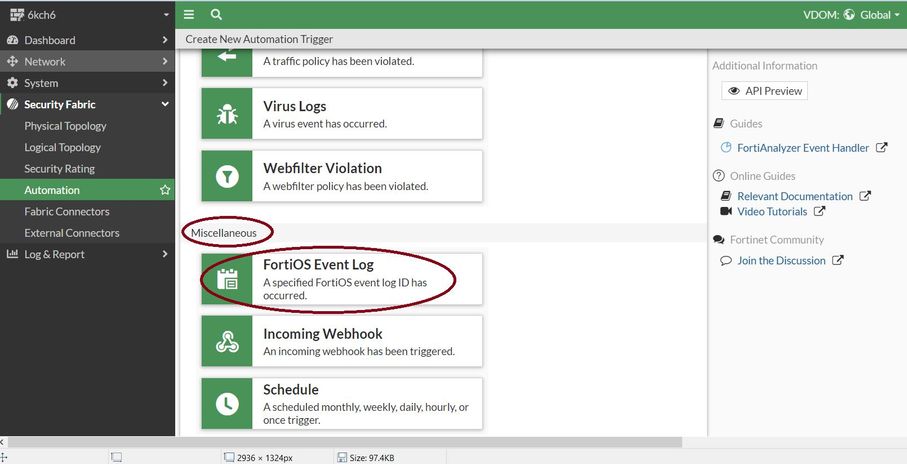
Task: Choose the FortiOS Event Log trigger
Action: coord(342,279)
